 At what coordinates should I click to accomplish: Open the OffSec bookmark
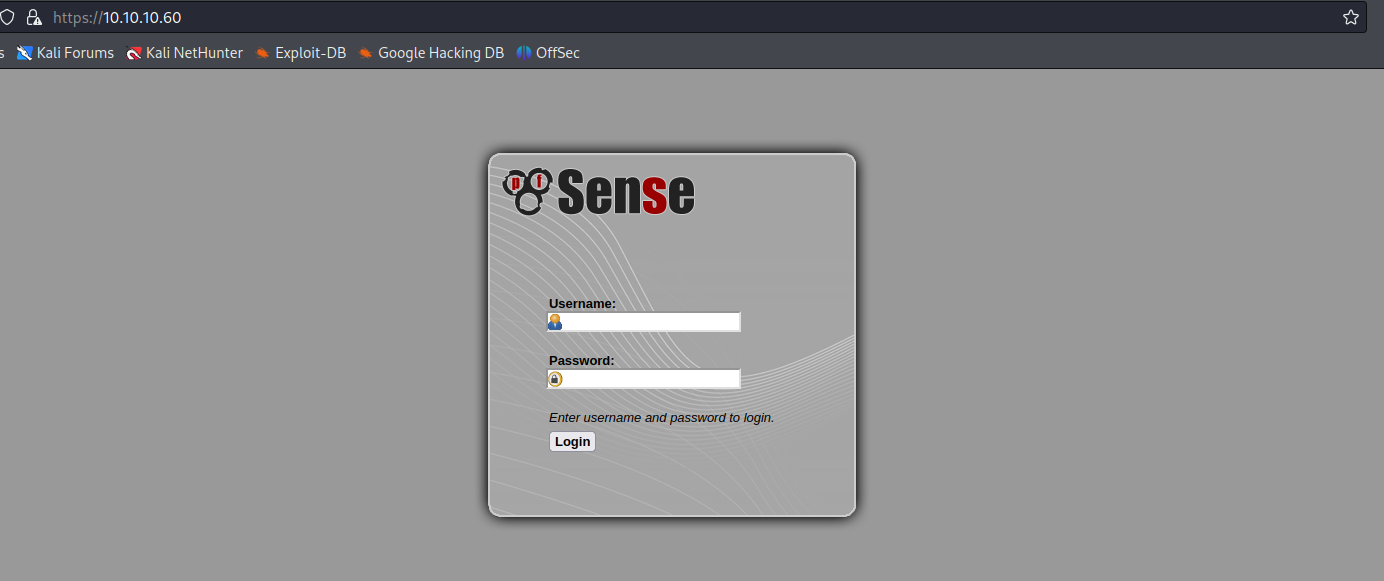tap(548, 53)
